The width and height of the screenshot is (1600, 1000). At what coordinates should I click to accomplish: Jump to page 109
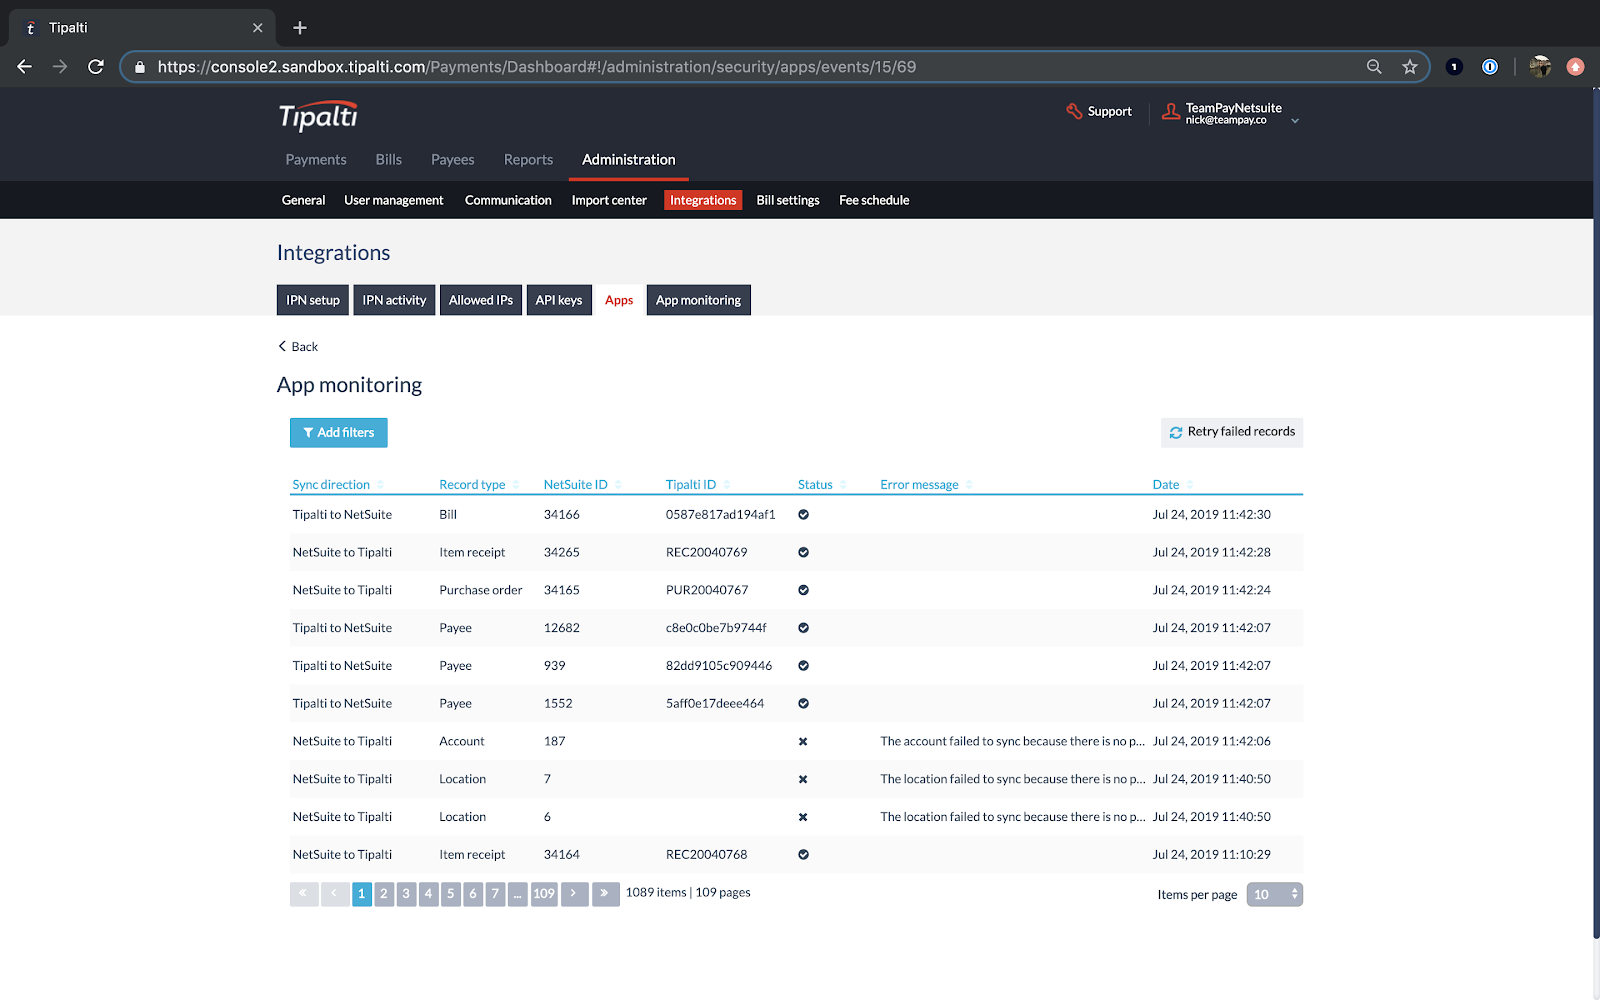coord(544,894)
